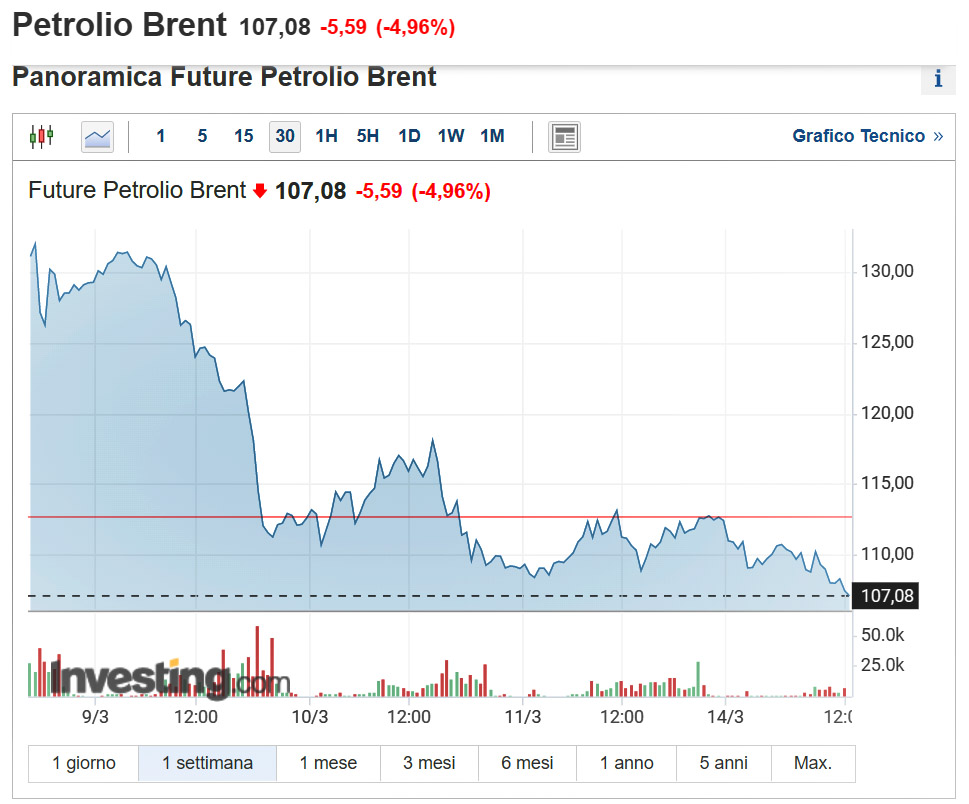
Task: Click the Investing.com watermark logo
Action: [160, 679]
